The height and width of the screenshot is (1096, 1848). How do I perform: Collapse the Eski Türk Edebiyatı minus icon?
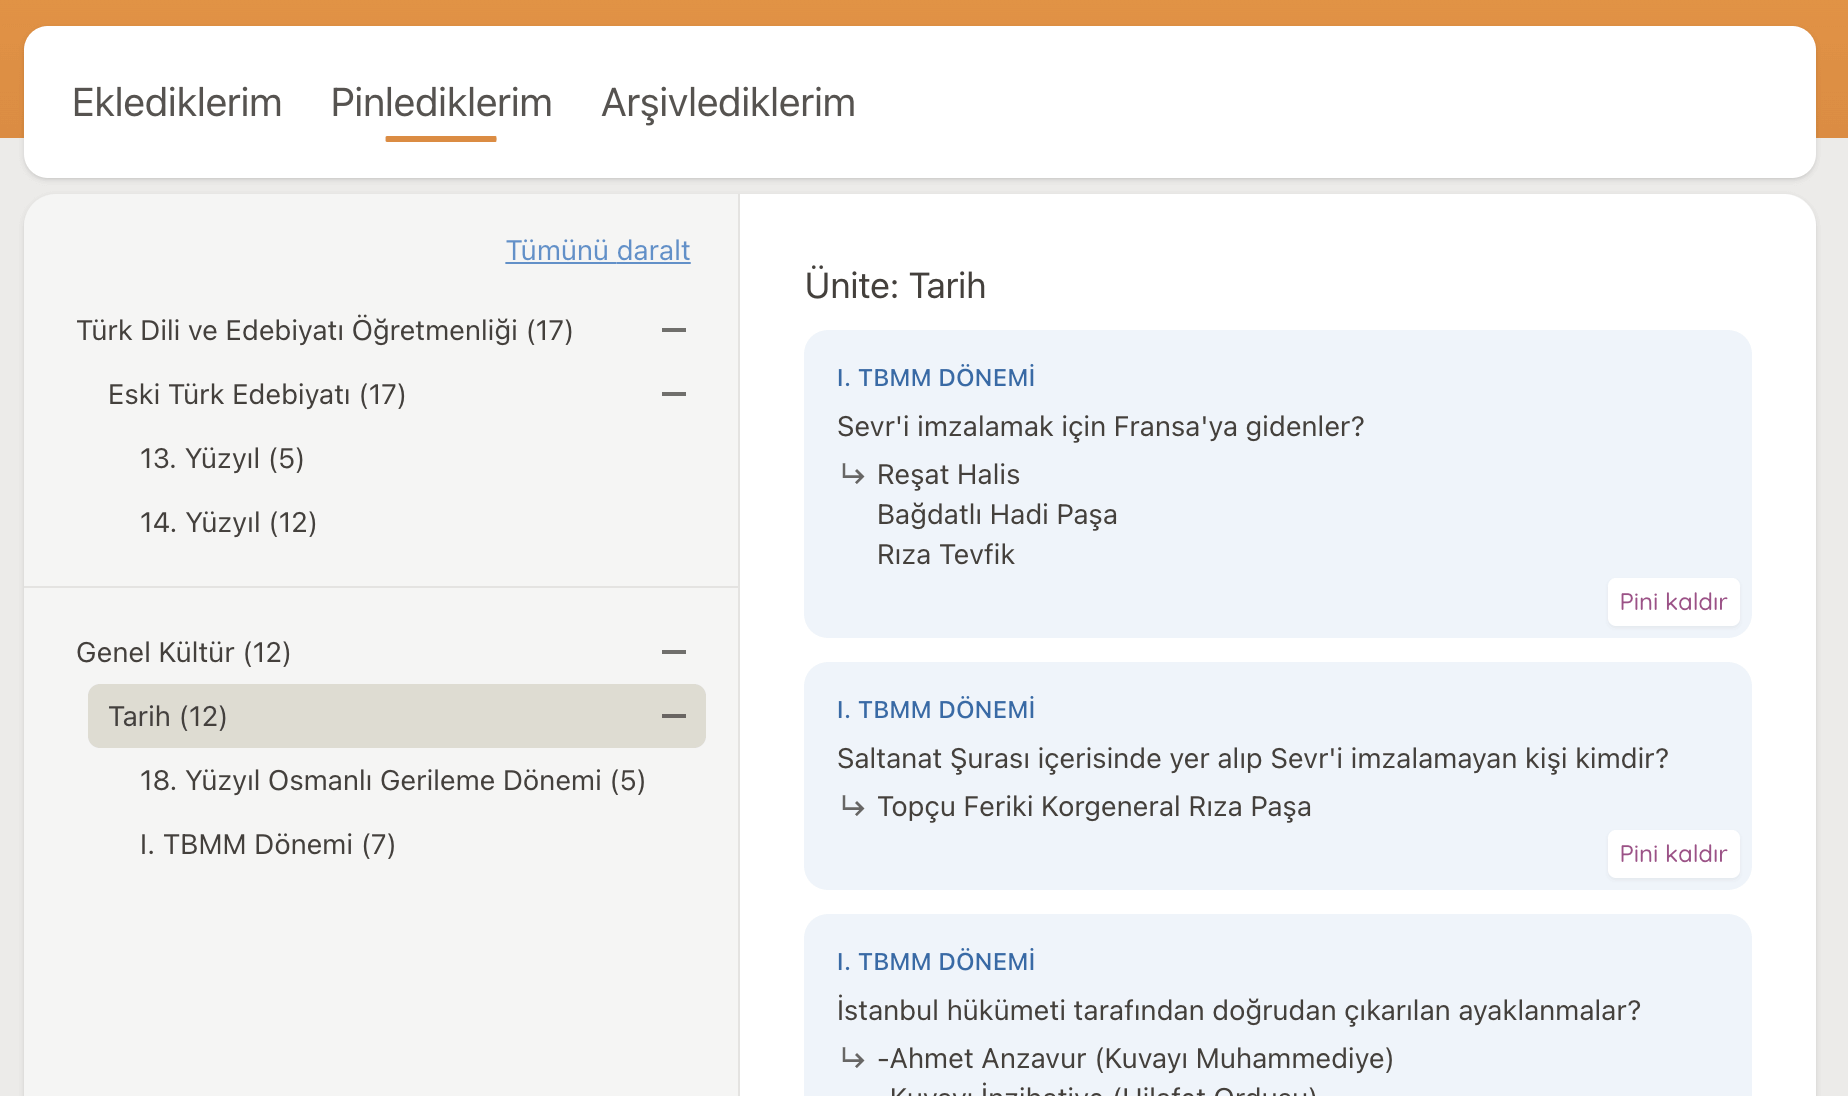(x=674, y=394)
